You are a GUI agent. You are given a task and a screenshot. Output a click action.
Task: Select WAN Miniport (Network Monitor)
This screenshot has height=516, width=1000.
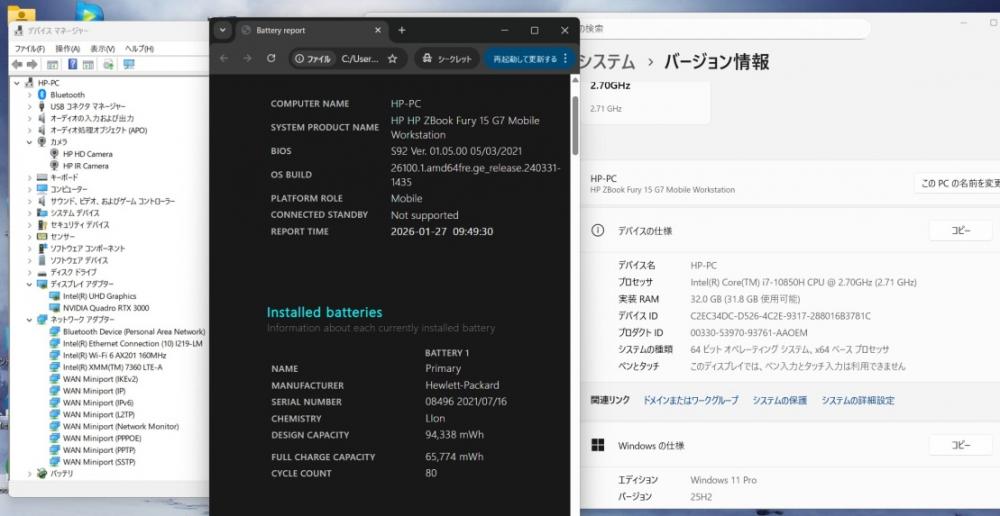[121, 426]
